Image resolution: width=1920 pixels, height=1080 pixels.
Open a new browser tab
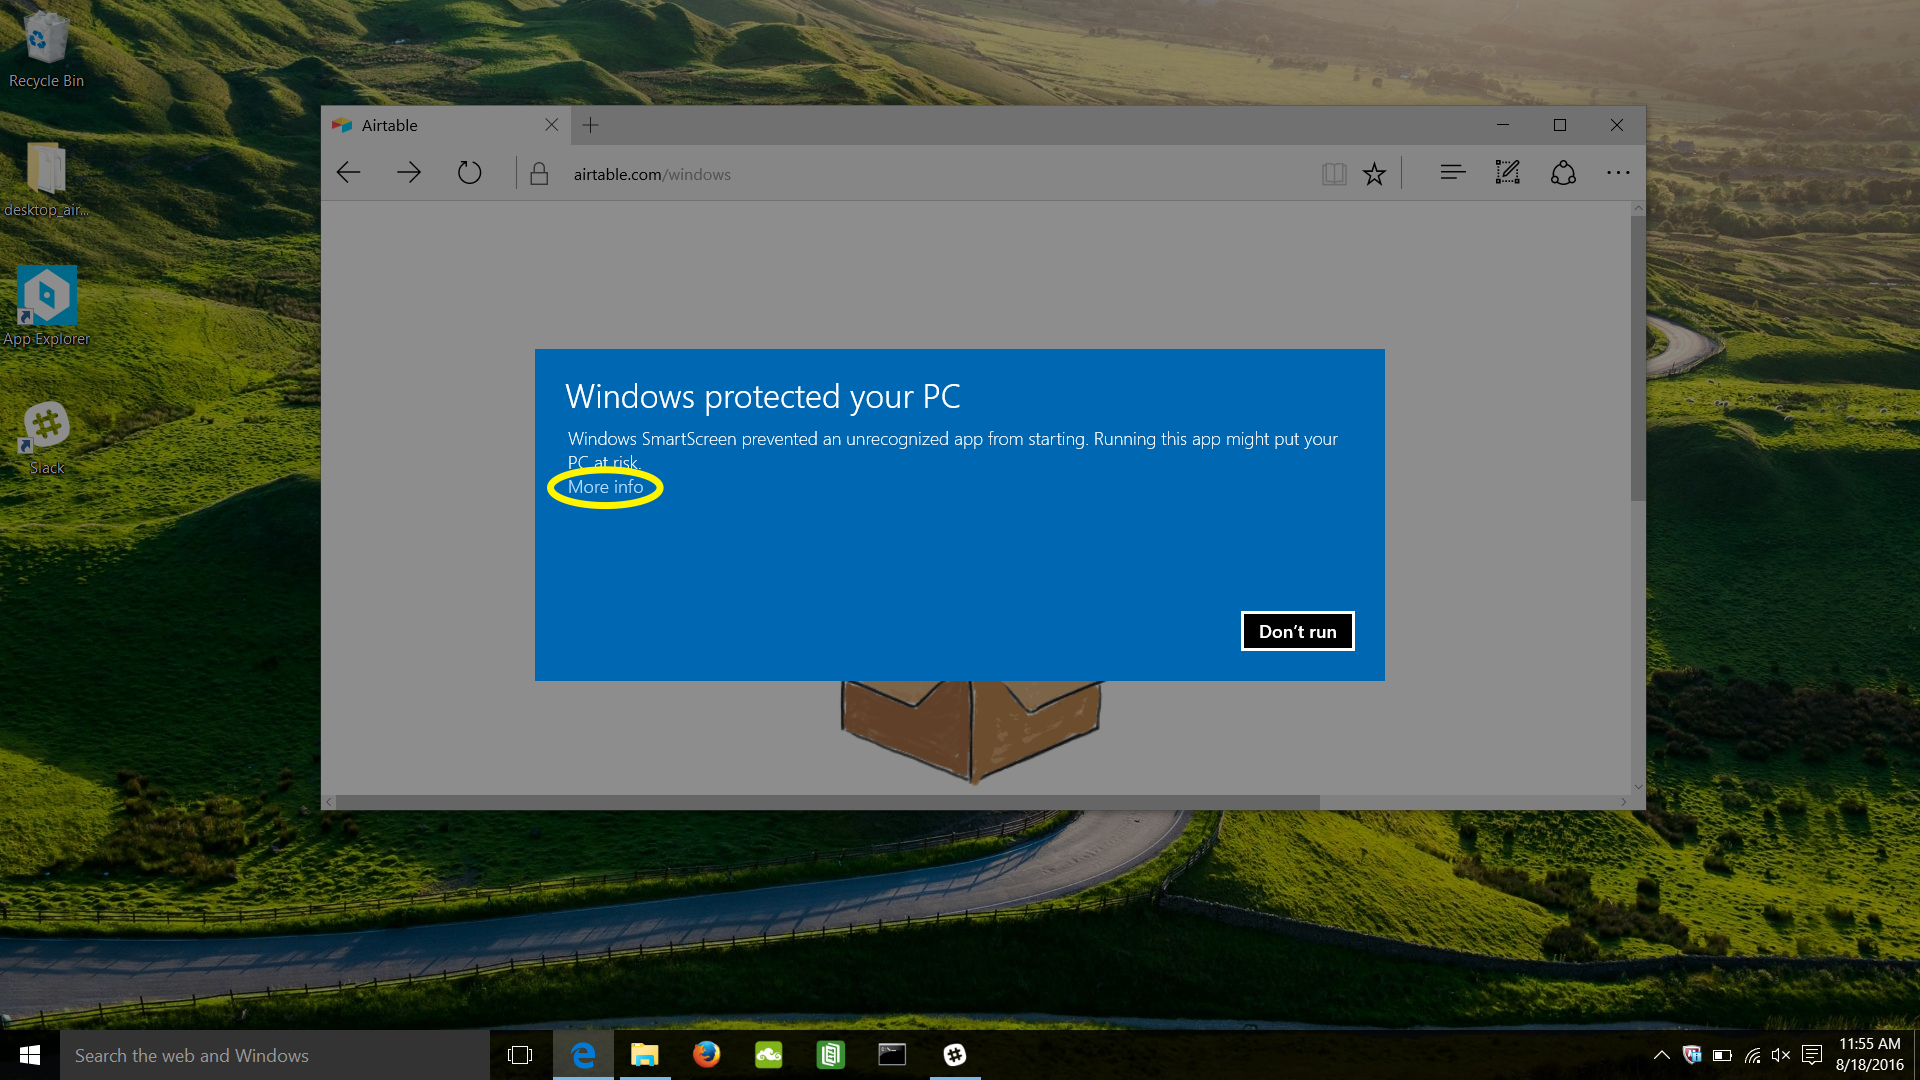pyautogui.click(x=590, y=125)
